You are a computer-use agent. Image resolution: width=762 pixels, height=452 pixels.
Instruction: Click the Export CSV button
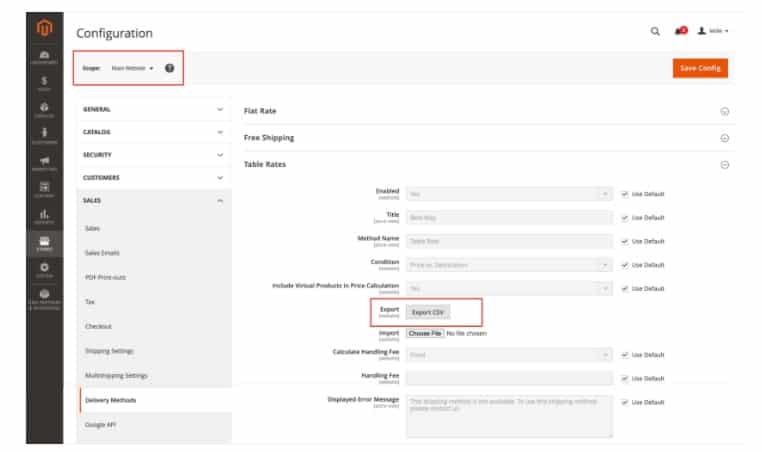tap(428, 312)
